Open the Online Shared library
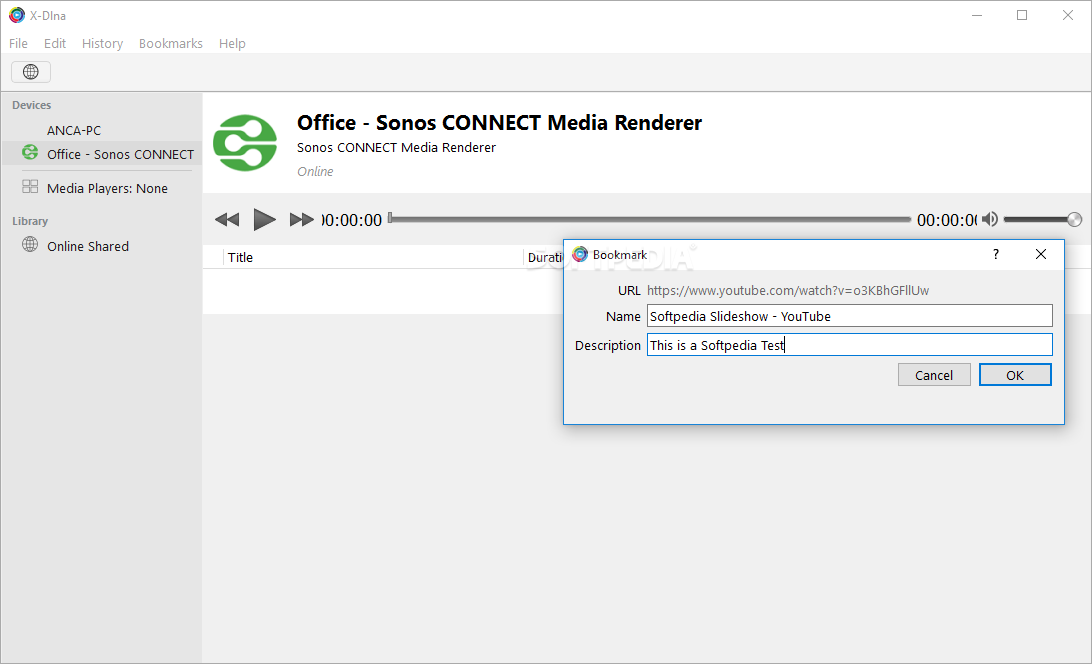The height and width of the screenshot is (664, 1092). (88, 246)
